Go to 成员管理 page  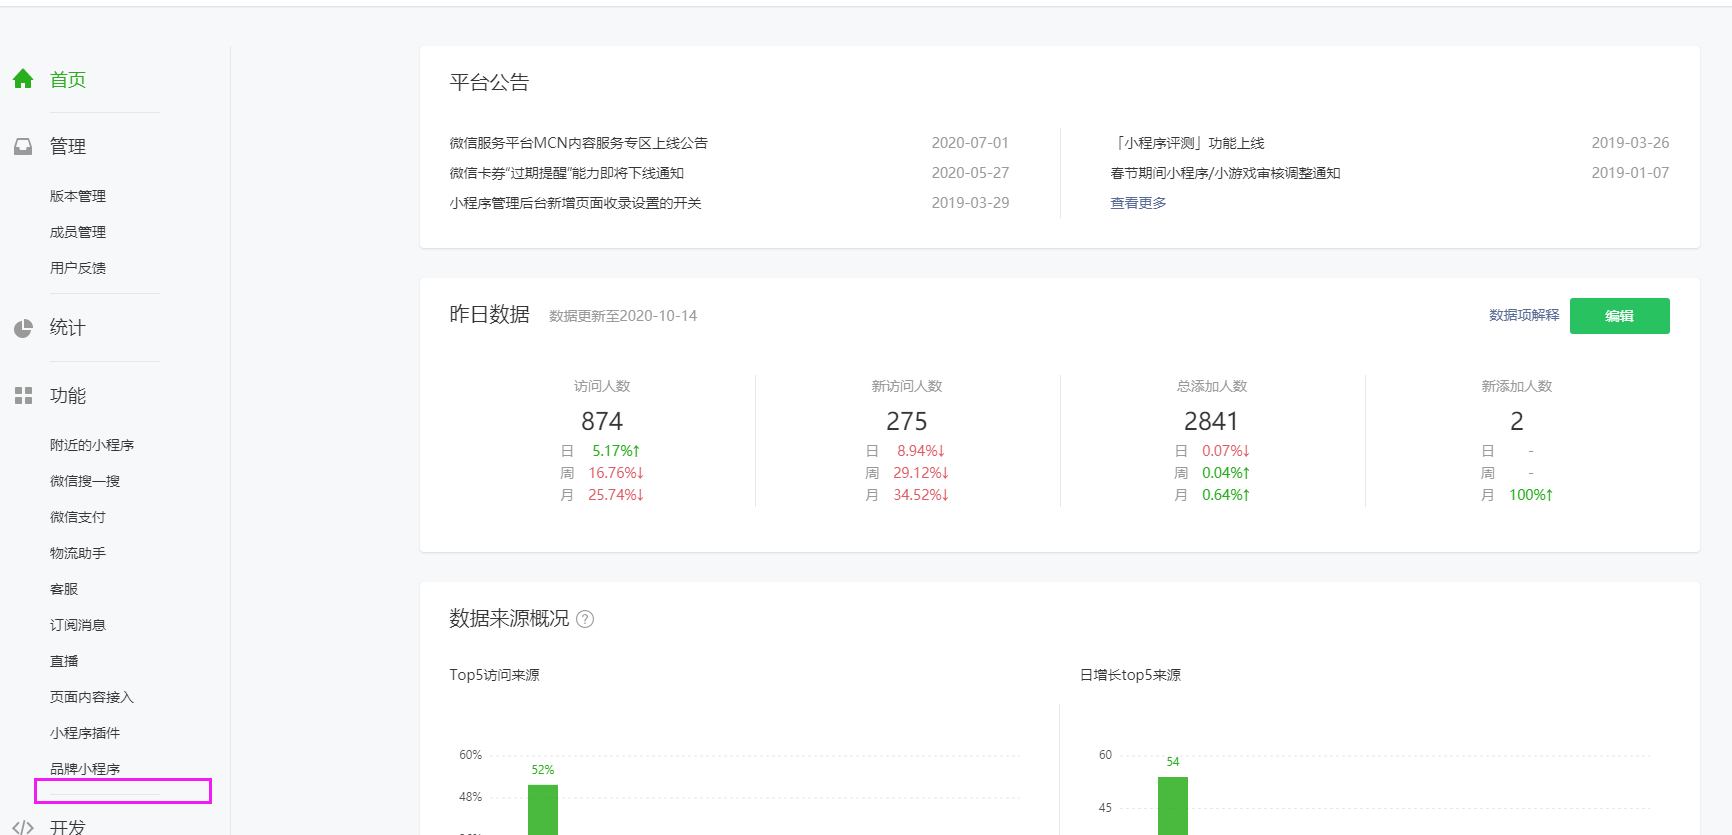pyautogui.click(x=78, y=232)
